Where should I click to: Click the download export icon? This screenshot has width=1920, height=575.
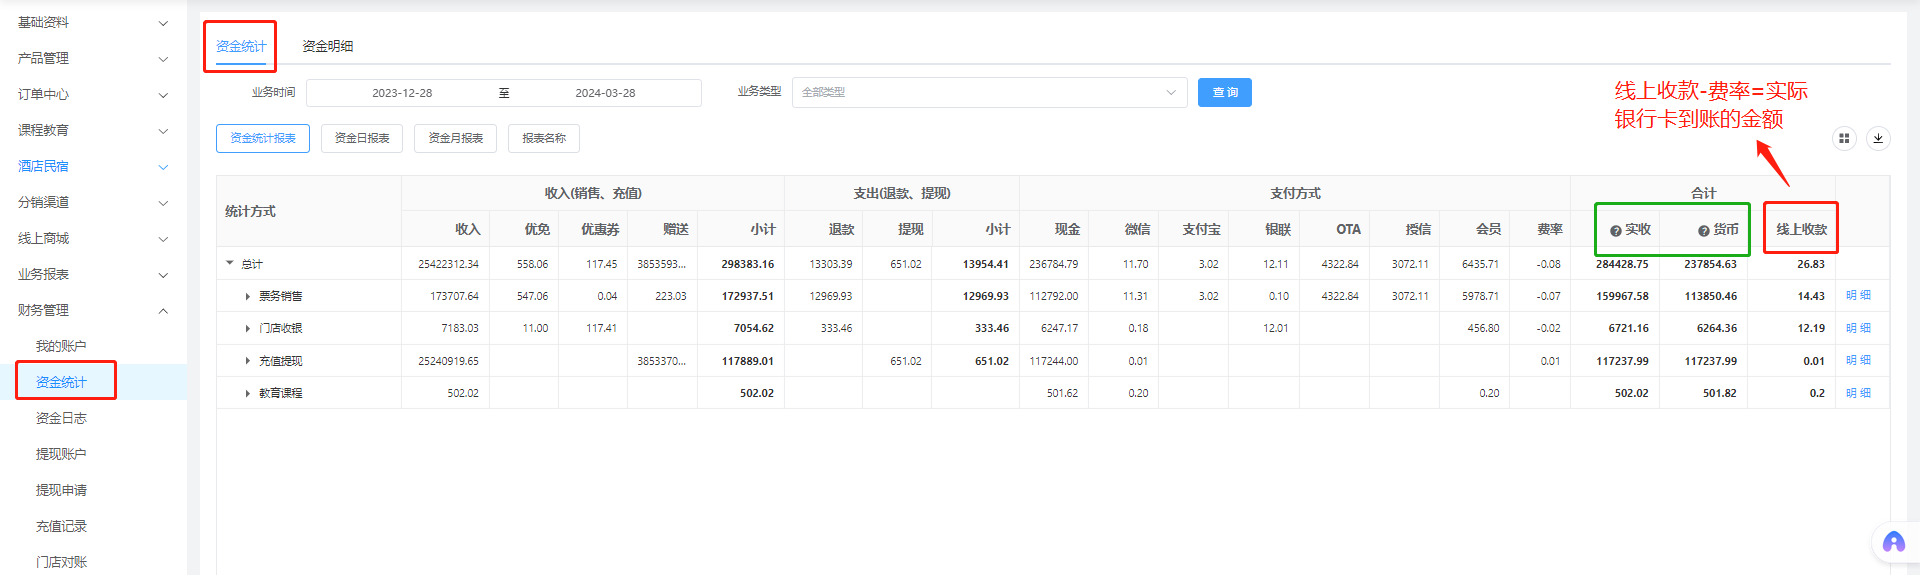pyautogui.click(x=1878, y=139)
